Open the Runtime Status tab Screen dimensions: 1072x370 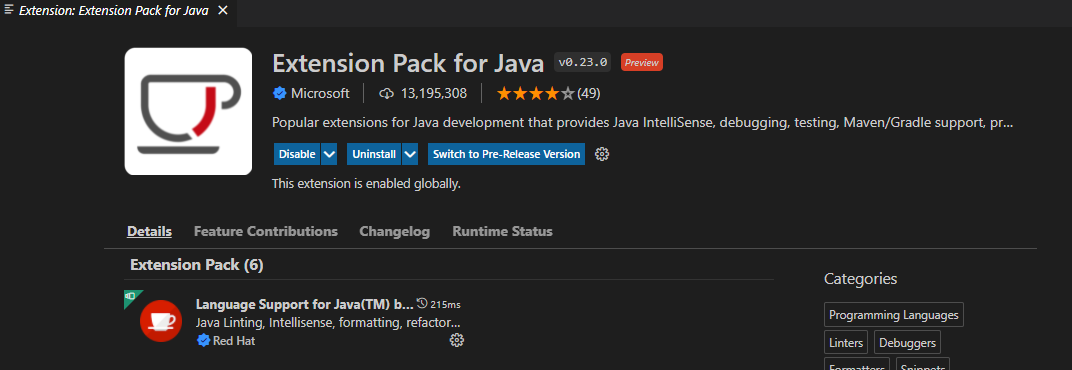point(502,231)
